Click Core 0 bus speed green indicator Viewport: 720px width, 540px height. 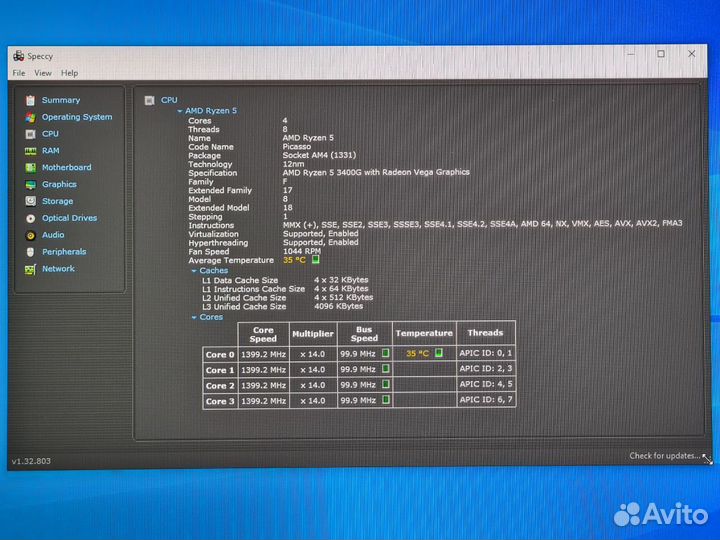point(386,353)
